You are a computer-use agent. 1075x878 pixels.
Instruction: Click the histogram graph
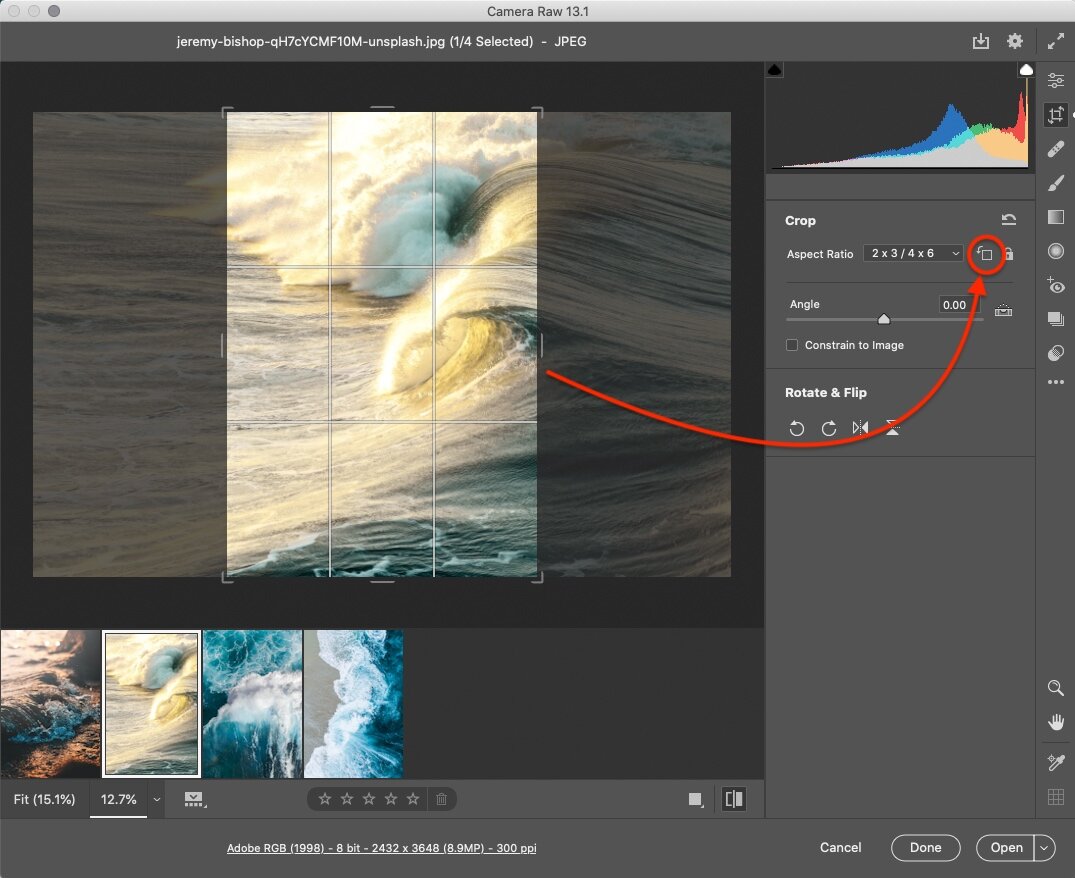[901, 117]
